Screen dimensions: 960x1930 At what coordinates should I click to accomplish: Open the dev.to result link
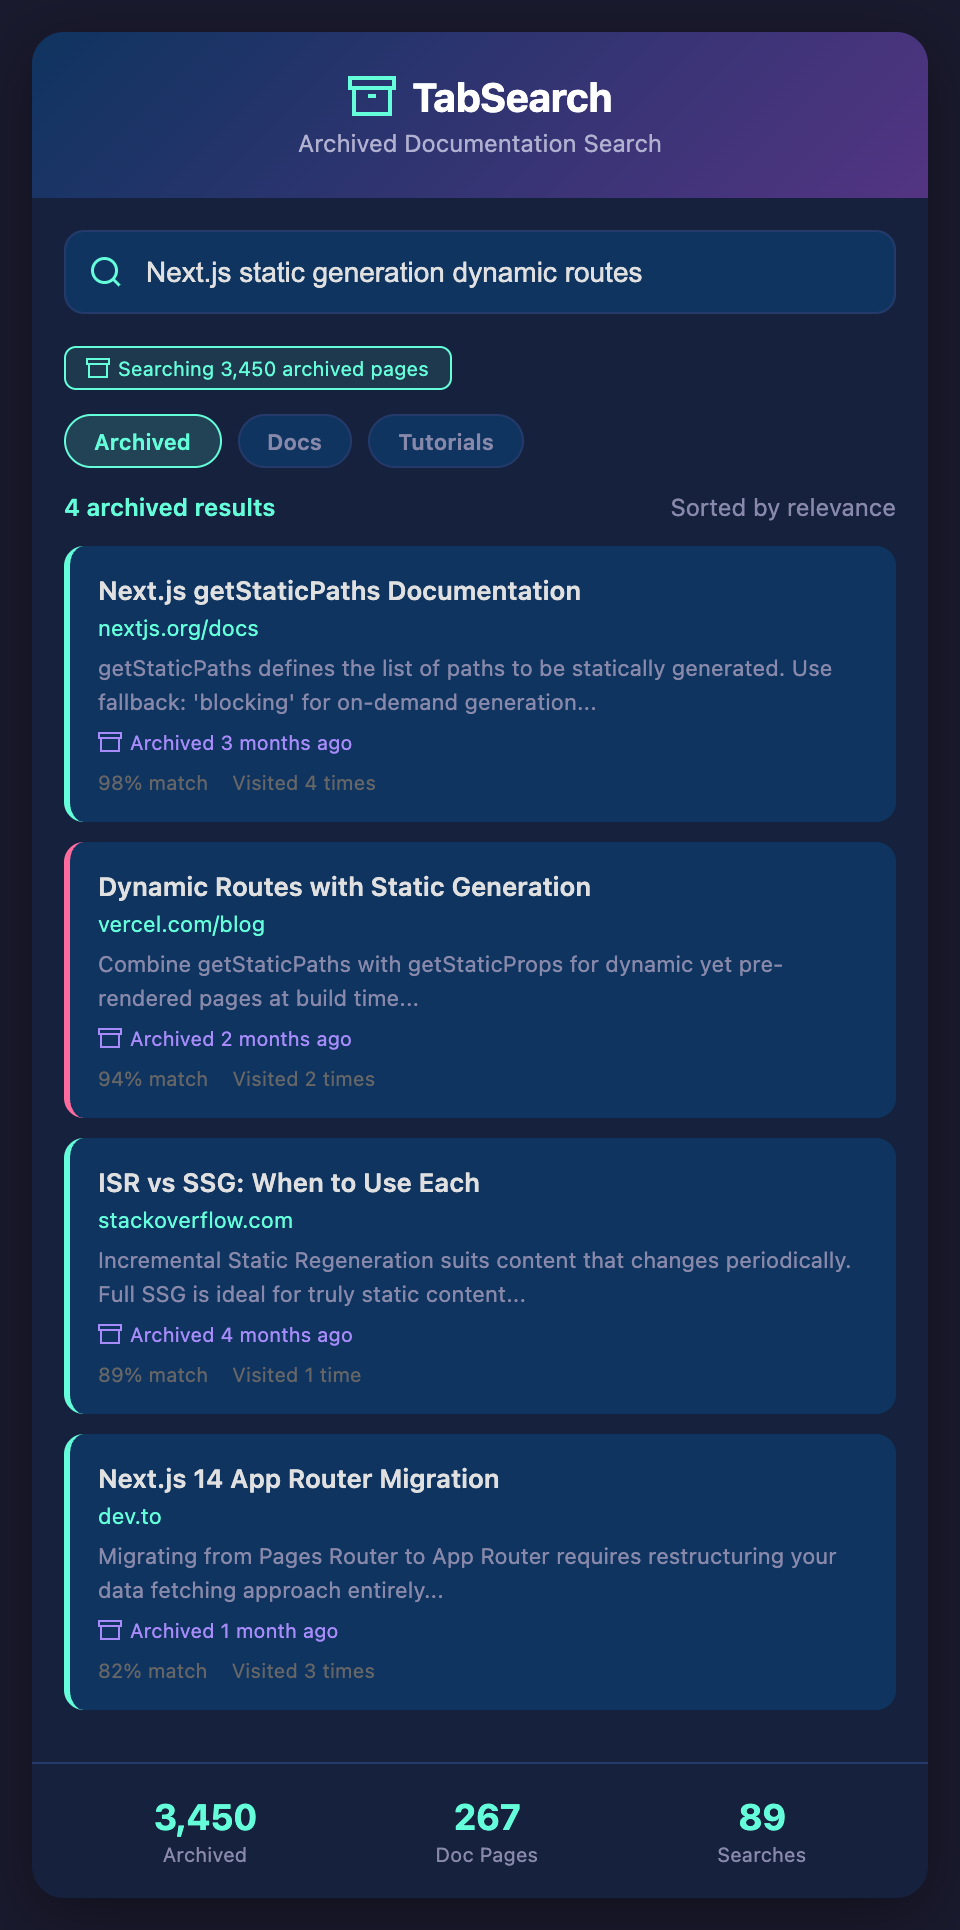[130, 1516]
